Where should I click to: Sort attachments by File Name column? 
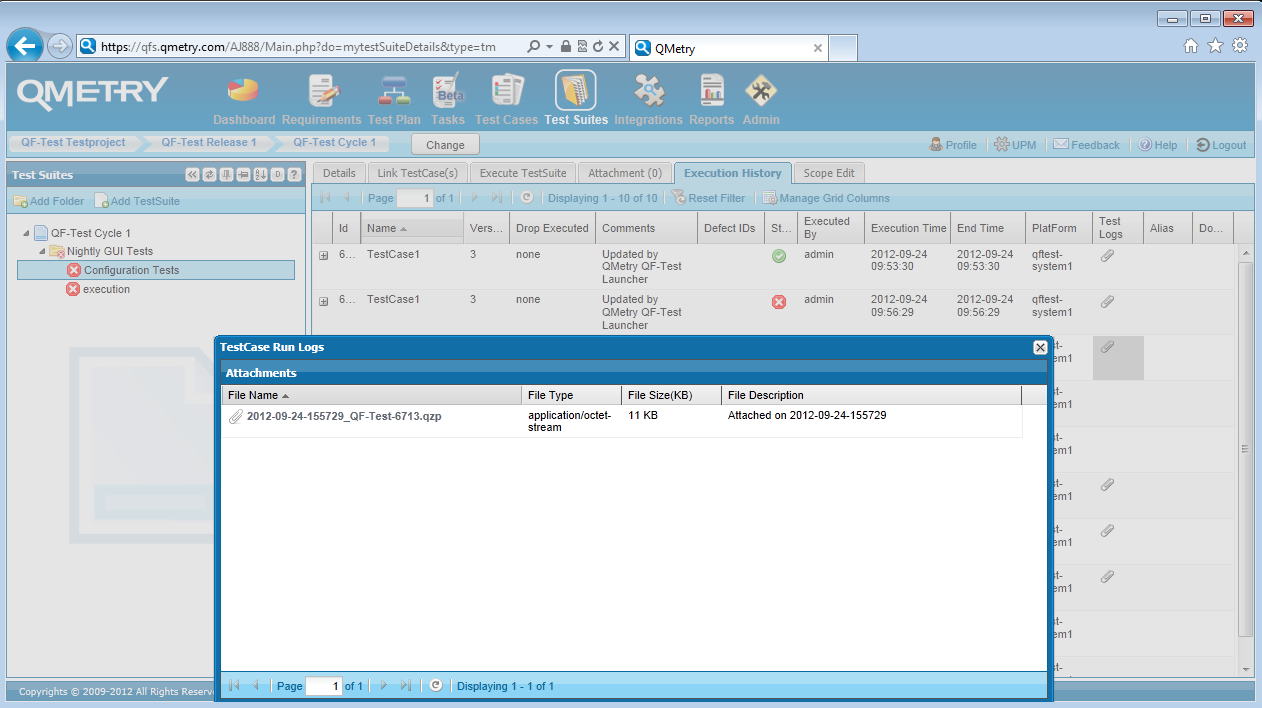click(371, 395)
